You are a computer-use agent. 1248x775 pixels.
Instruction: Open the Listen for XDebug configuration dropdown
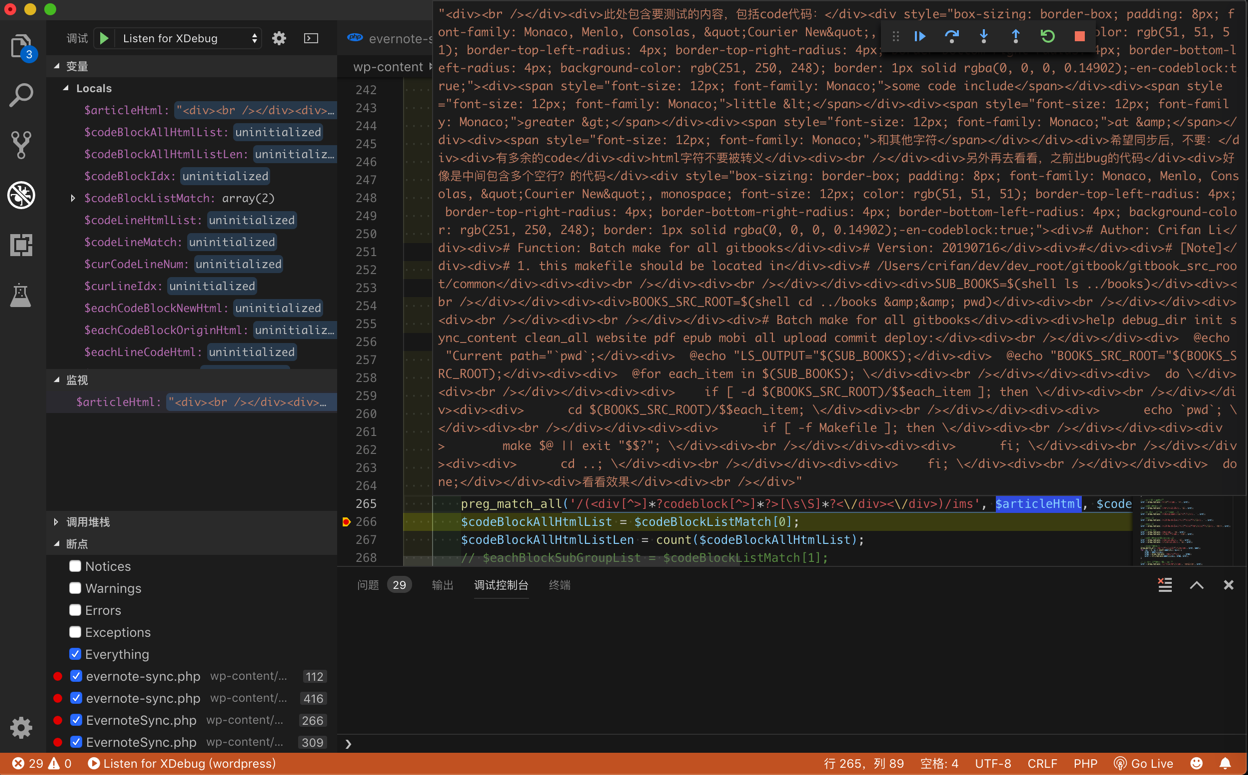pos(189,38)
